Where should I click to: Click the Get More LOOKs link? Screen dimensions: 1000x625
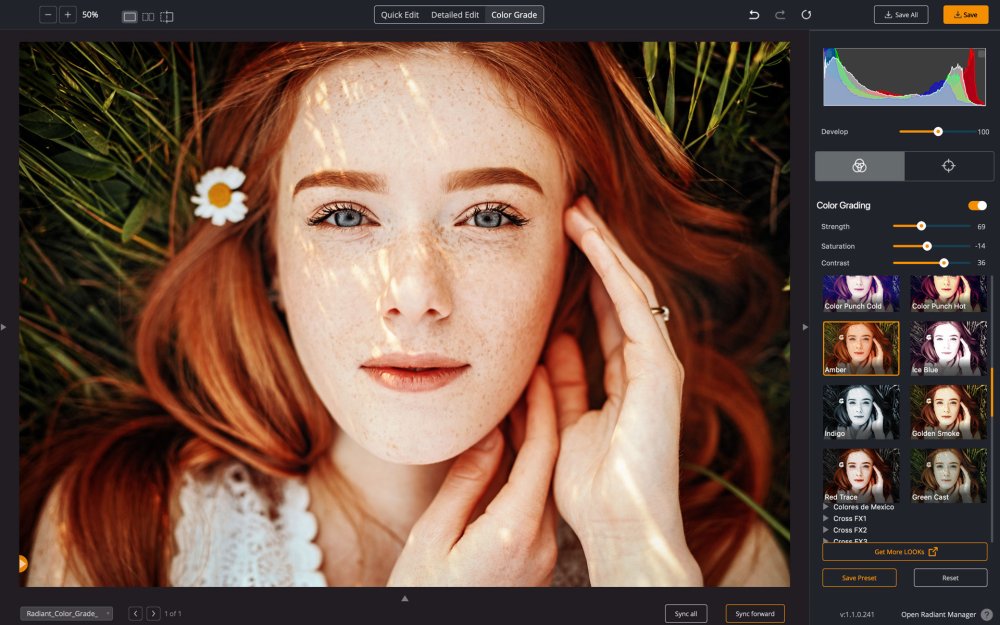click(903, 551)
